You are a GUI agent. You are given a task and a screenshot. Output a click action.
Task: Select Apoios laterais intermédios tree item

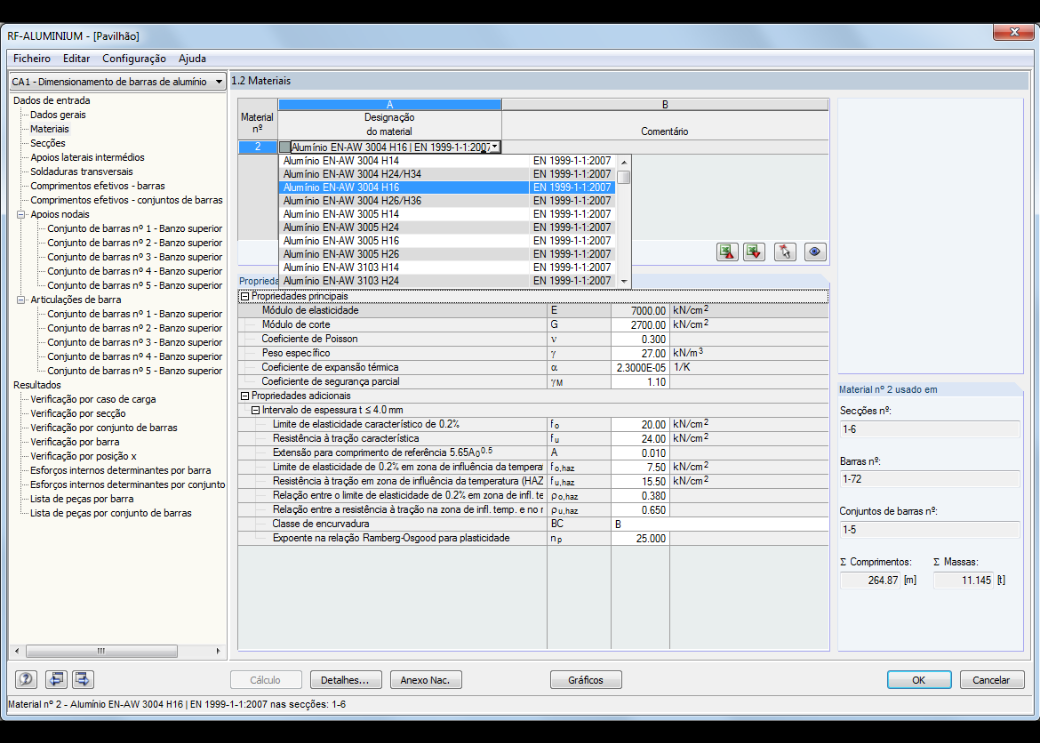87,157
